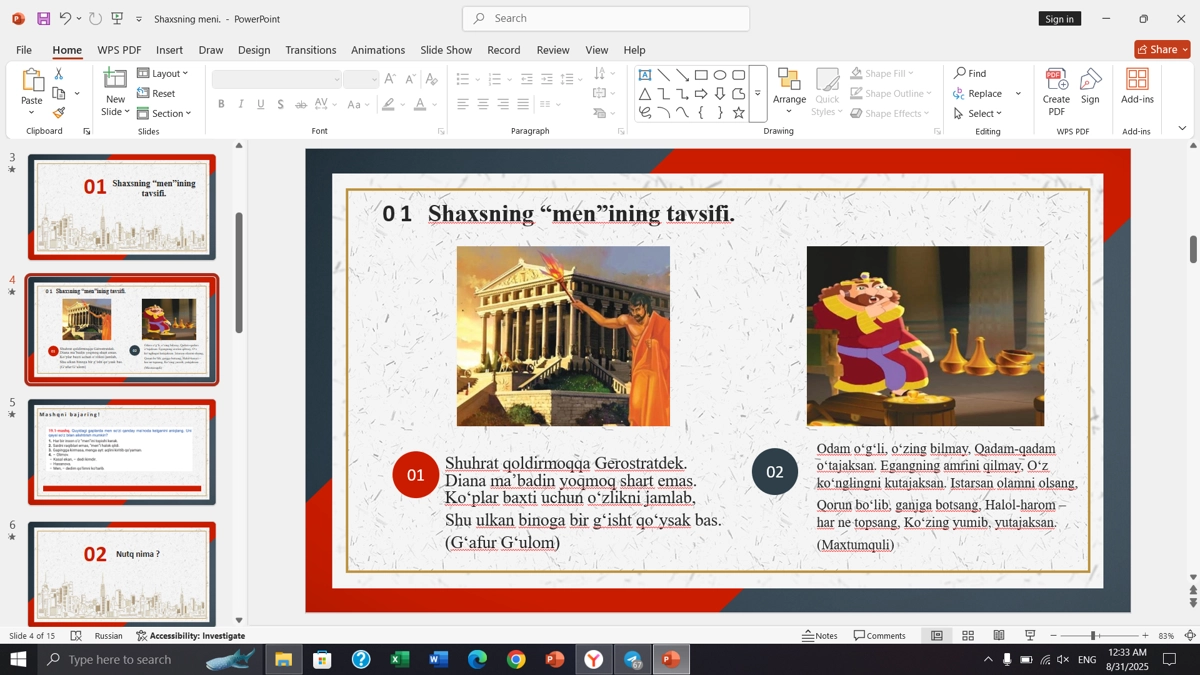Toggle Italic formatting
This screenshot has width=1200, height=675.
coord(241,104)
